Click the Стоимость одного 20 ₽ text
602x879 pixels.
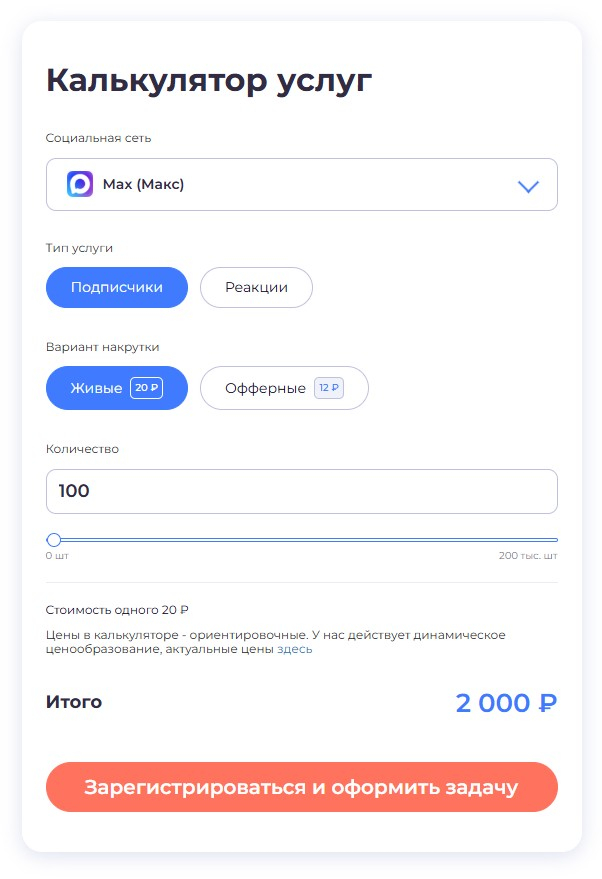pyautogui.click(x=117, y=609)
